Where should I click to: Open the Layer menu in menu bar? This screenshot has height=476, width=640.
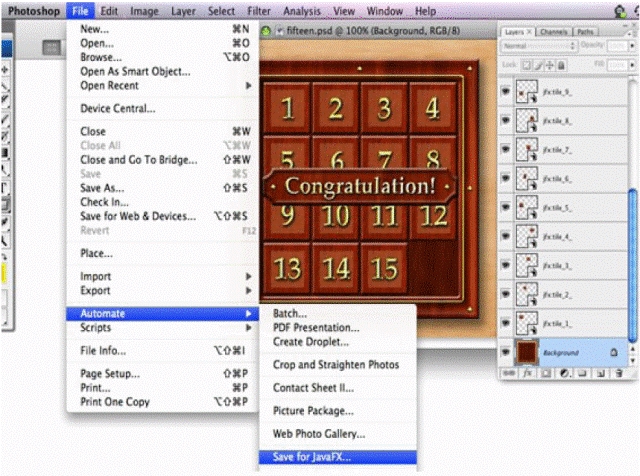(x=183, y=11)
